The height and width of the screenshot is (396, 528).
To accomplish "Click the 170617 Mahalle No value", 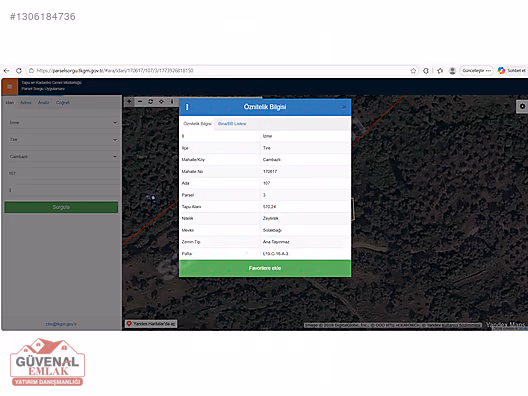I will (x=270, y=171).
